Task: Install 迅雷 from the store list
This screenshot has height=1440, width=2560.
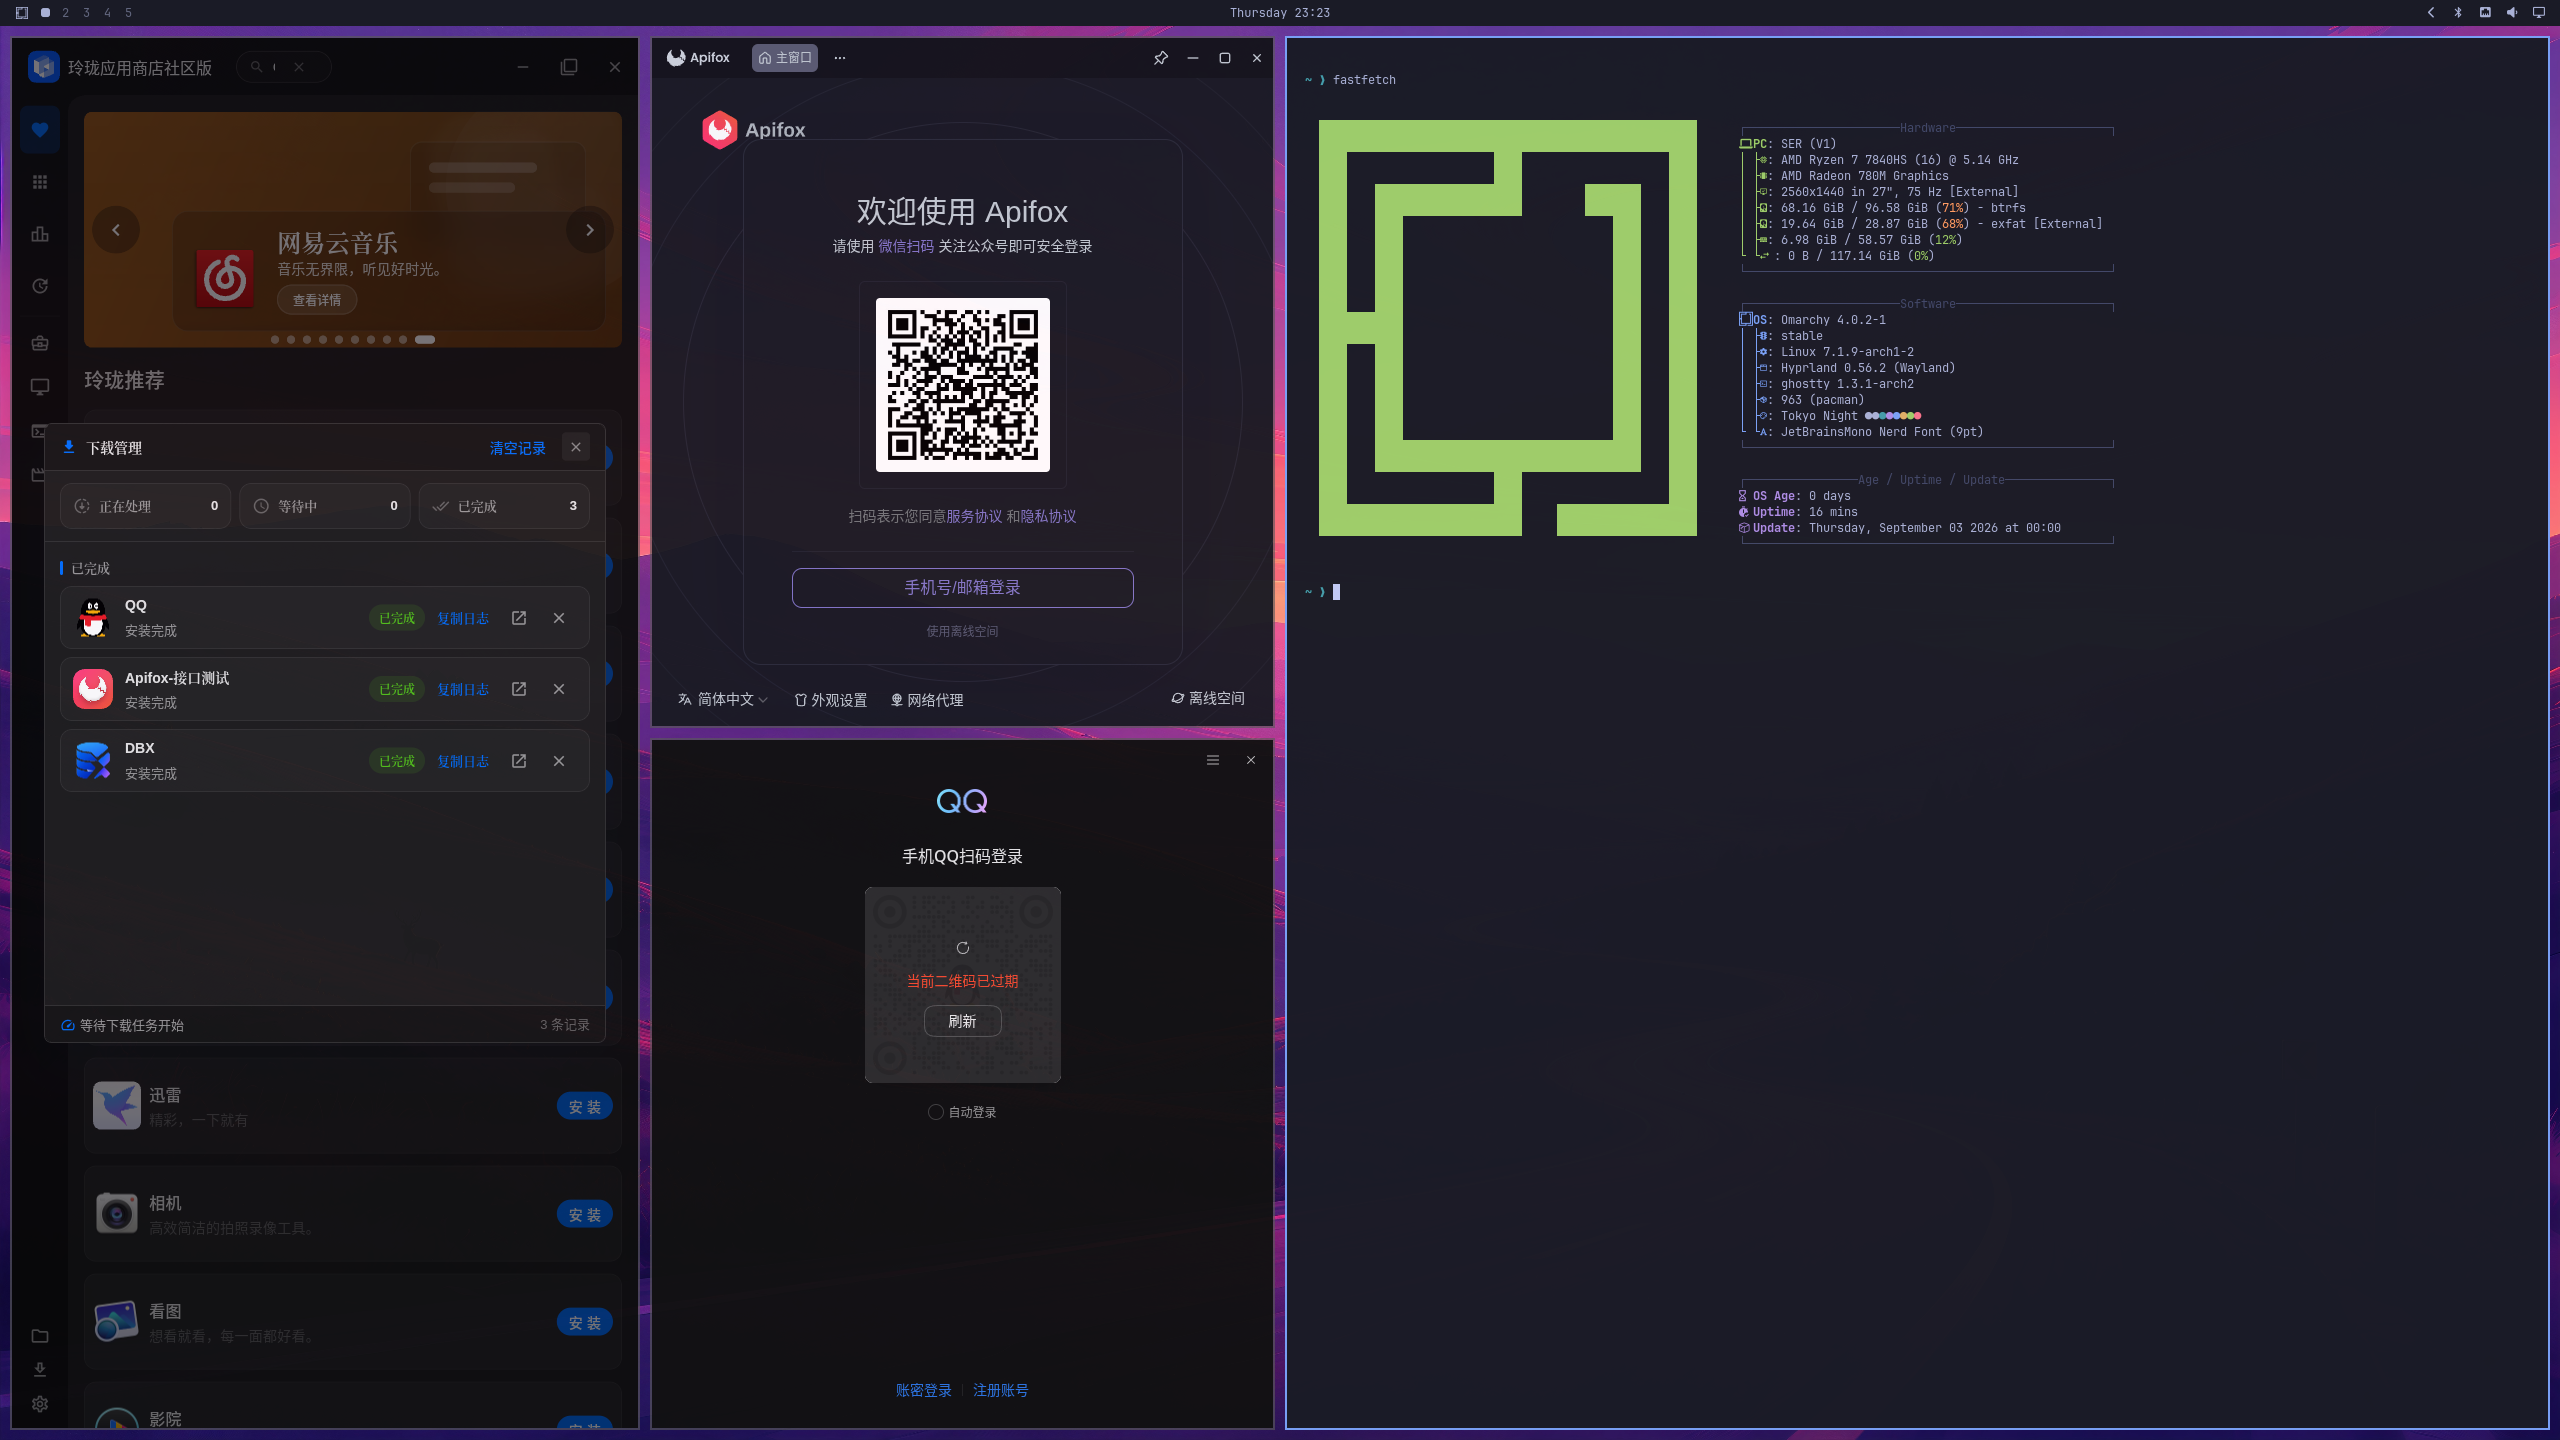Action: click(585, 1106)
